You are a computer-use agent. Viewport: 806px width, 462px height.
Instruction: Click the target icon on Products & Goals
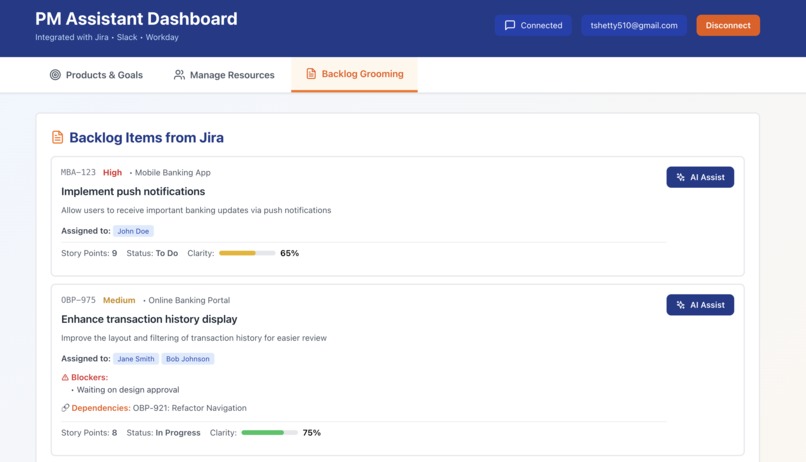55,75
